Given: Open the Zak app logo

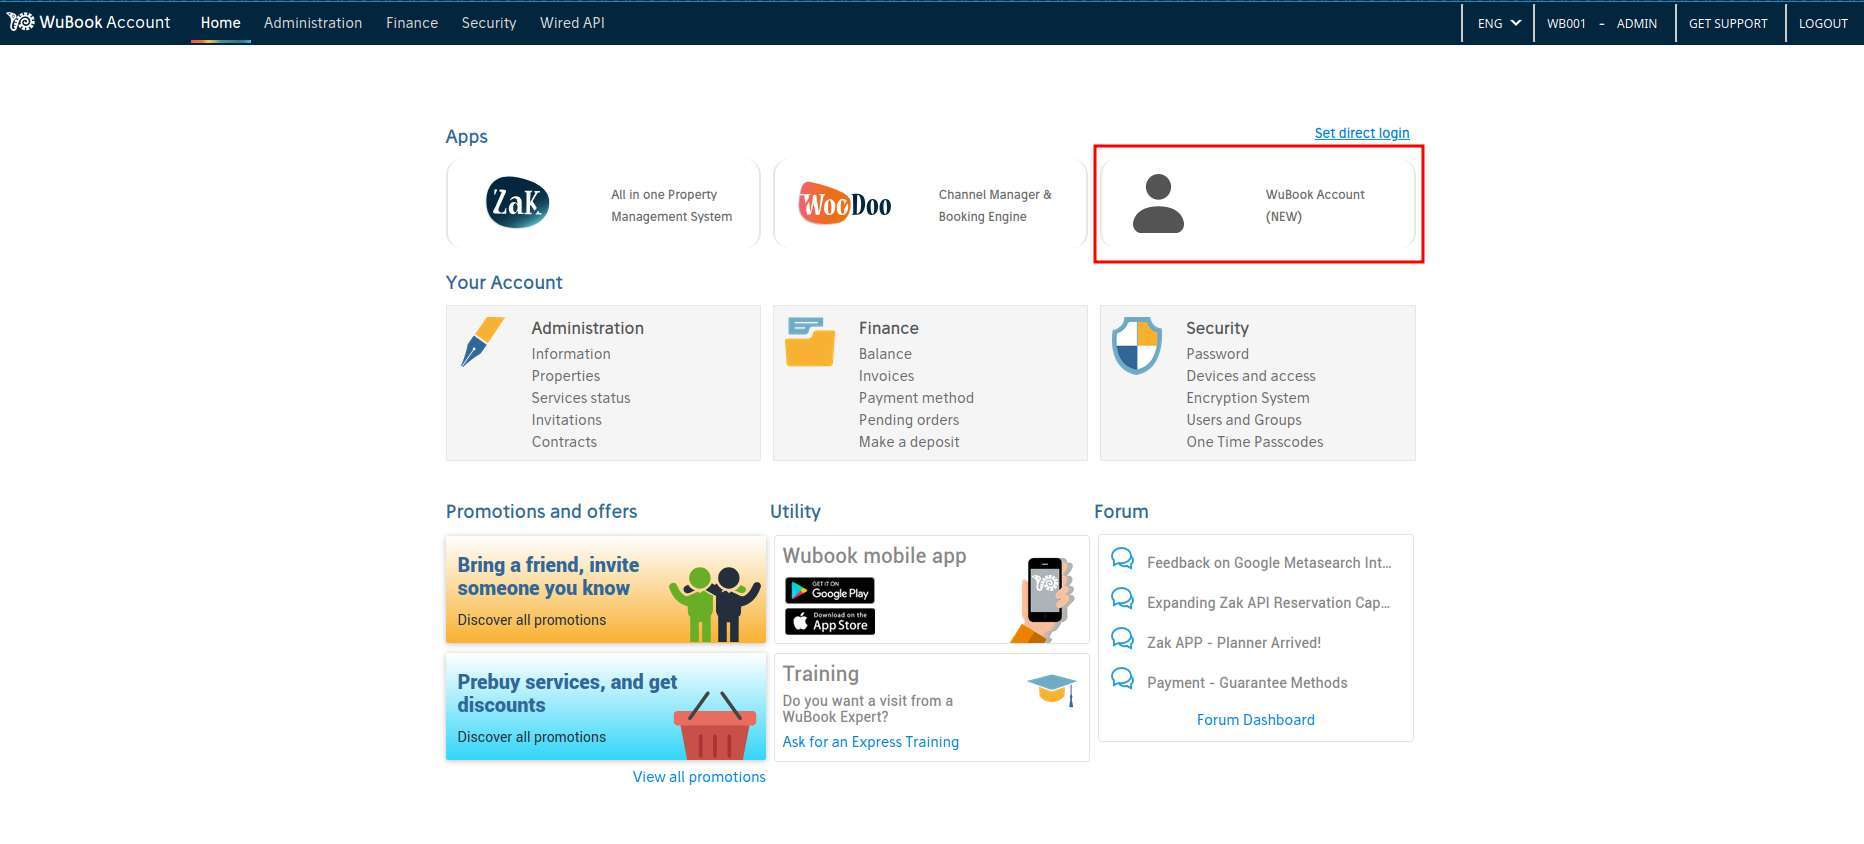Looking at the screenshot, I should (517, 203).
